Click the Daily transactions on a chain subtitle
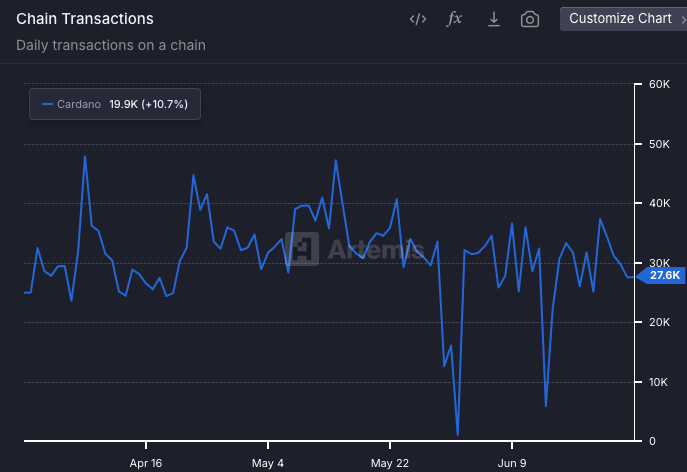Viewport: 687px width, 472px height. tap(111, 45)
